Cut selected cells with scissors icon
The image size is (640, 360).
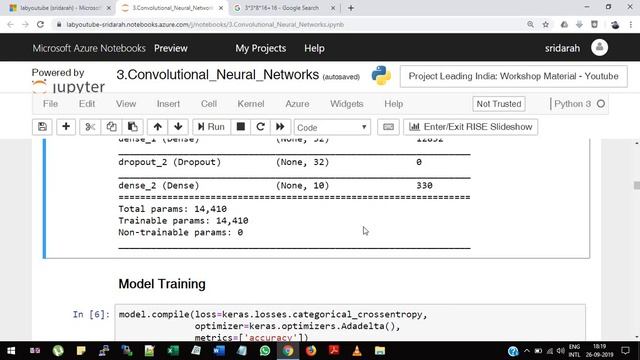click(90, 127)
